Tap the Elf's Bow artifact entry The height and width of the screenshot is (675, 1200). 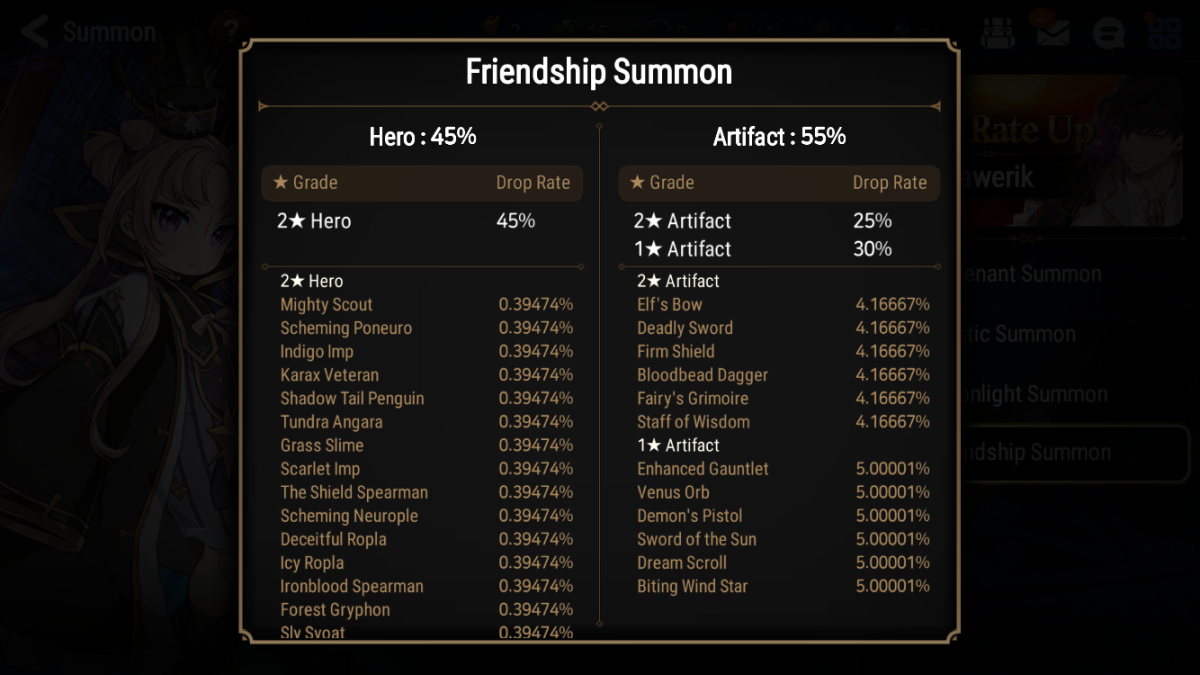tap(670, 305)
